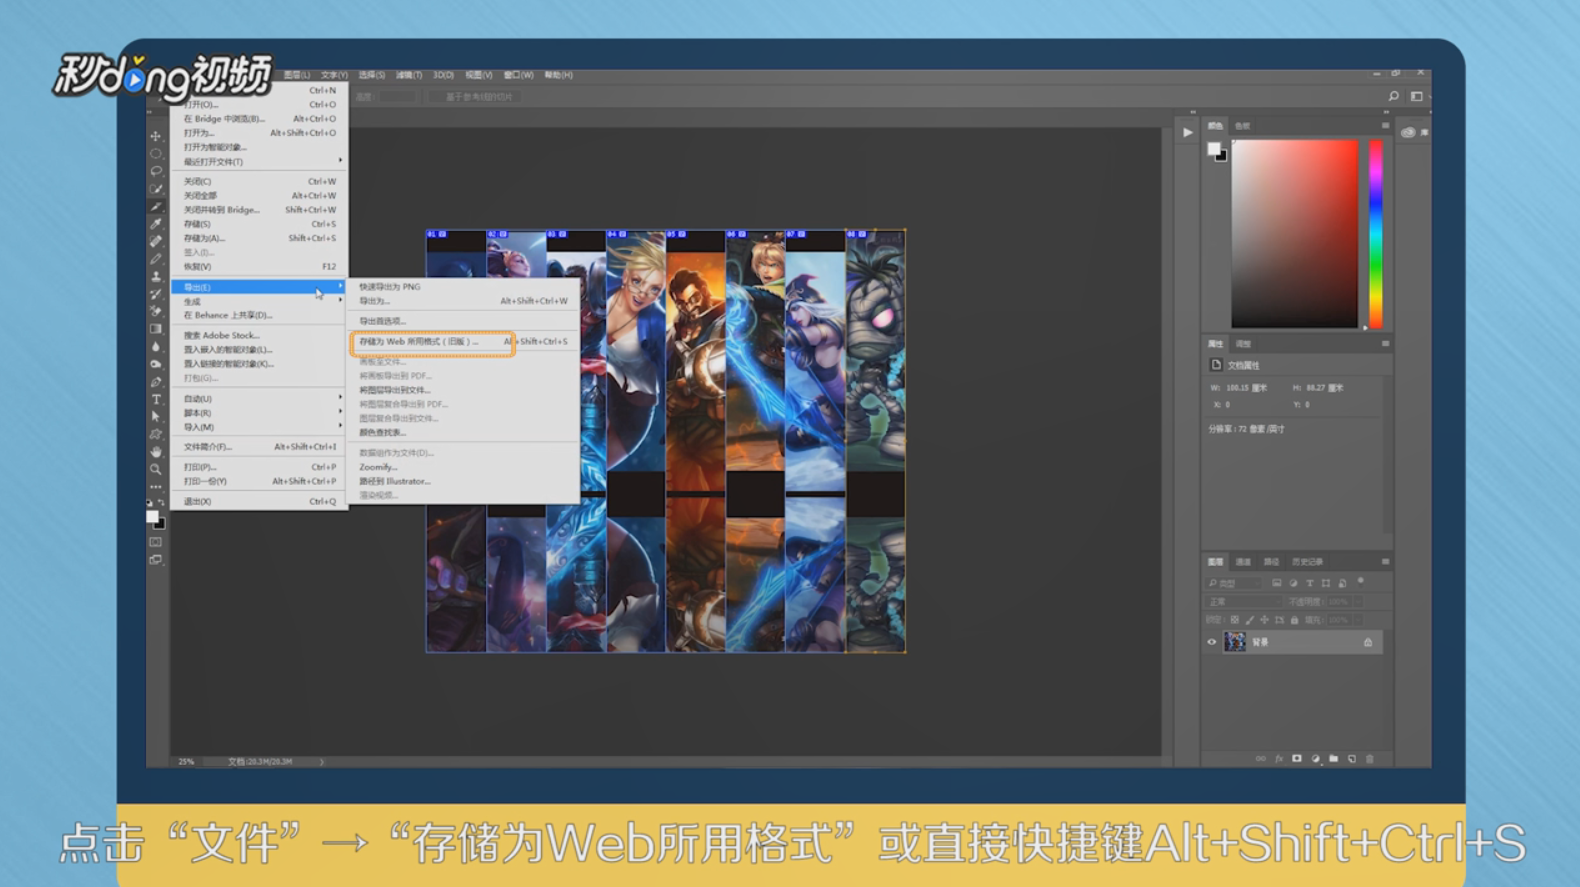Click the add layer mask icon
Image resolution: width=1580 pixels, height=887 pixels.
click(x=1297, y=759)
